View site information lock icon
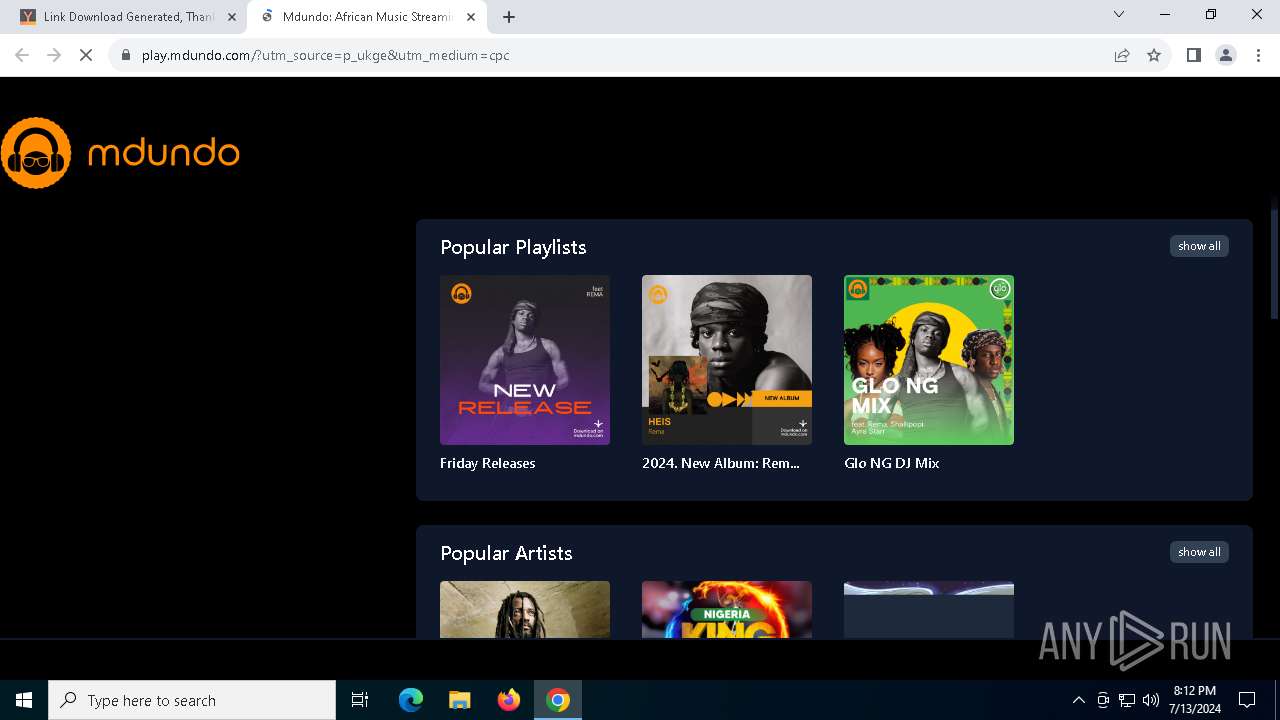Image resolution: width=1280 pixels, height=720 pixels. [126, 55]
